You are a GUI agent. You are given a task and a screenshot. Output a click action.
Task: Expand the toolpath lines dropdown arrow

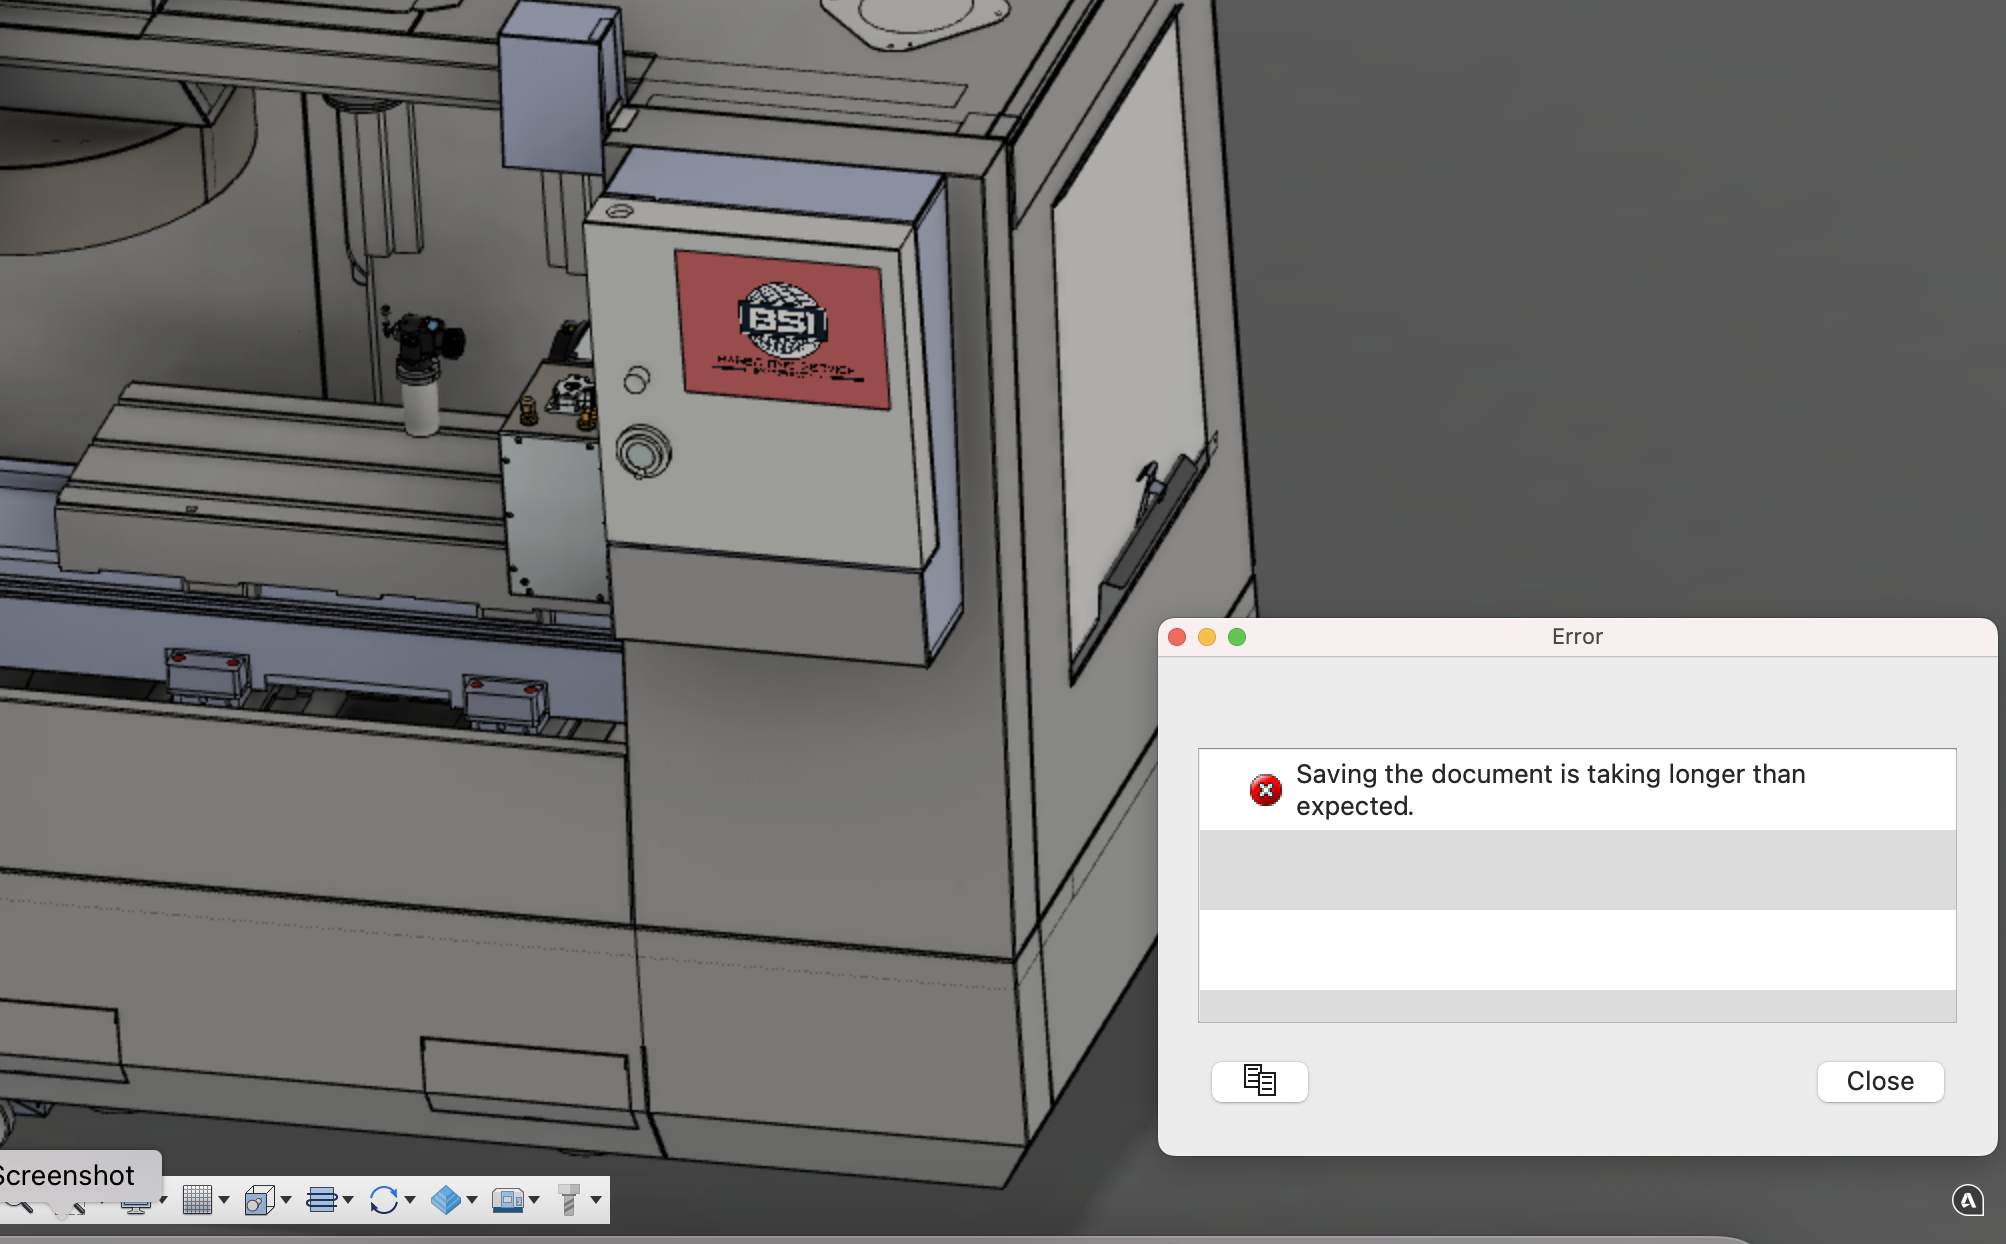click(348, 1200)
